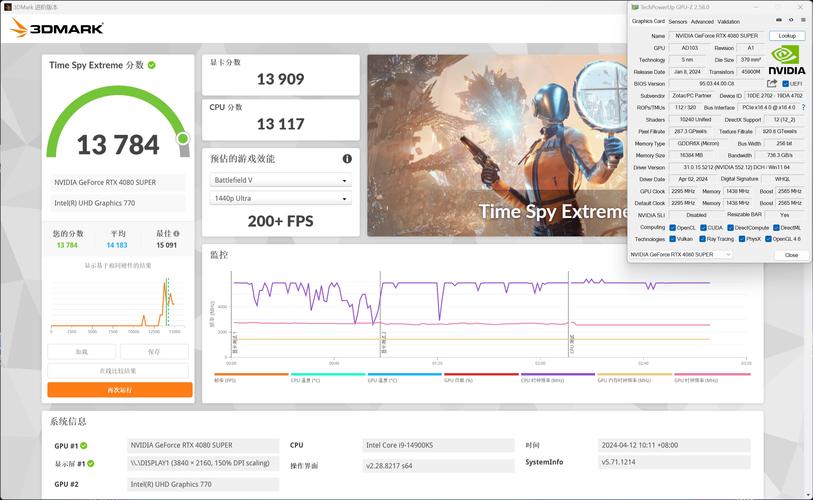Toggle the OpenCL checkbox

tap(673, 227)
